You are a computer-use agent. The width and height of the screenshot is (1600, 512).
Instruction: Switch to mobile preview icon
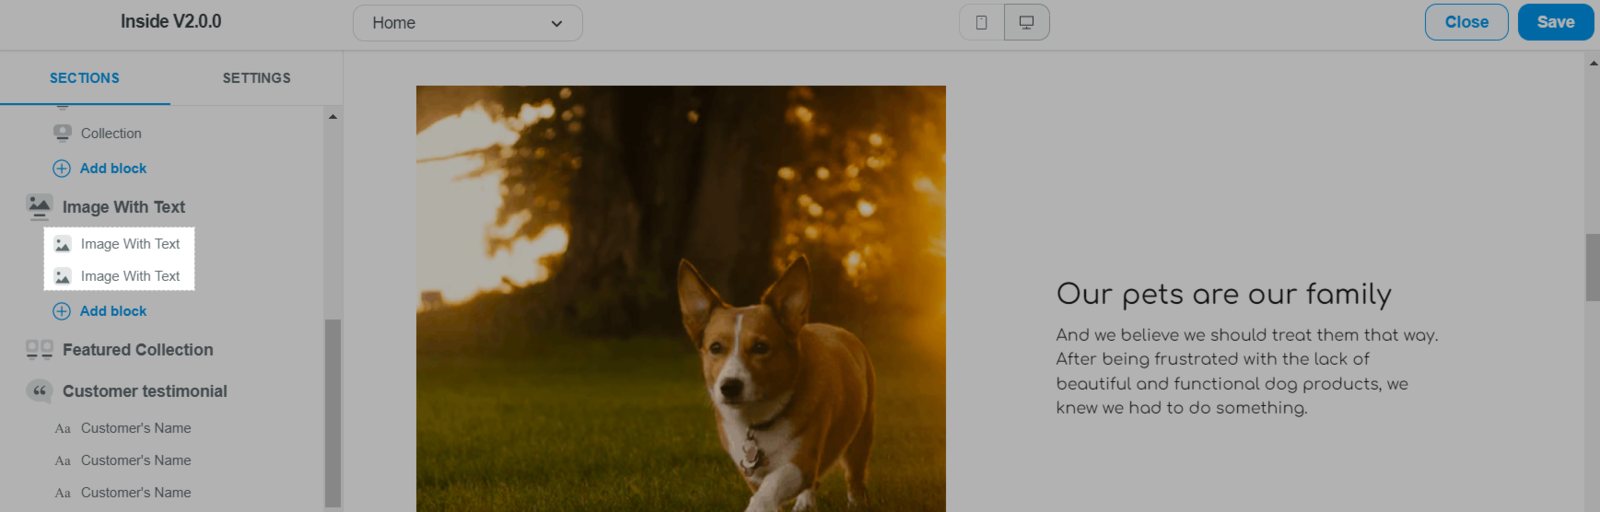pos(981,22)
